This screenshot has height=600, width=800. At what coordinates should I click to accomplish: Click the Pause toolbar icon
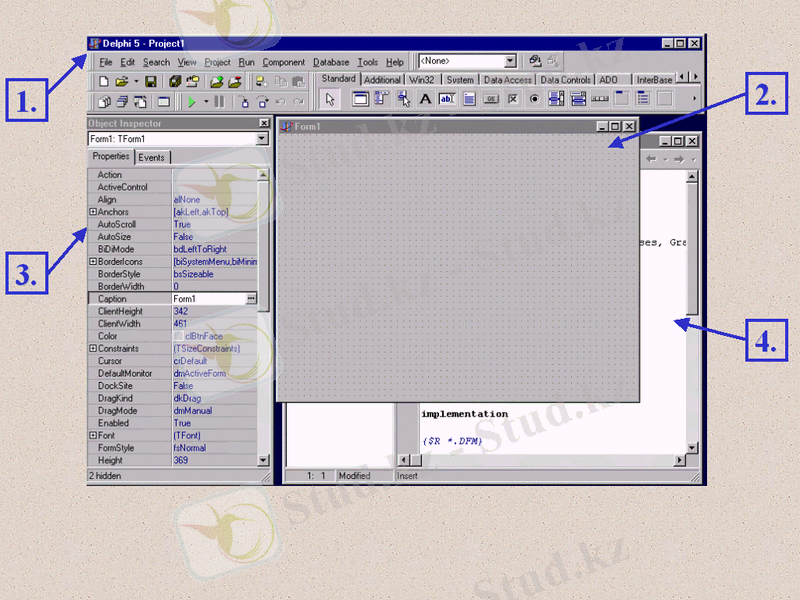pos(219,101)
